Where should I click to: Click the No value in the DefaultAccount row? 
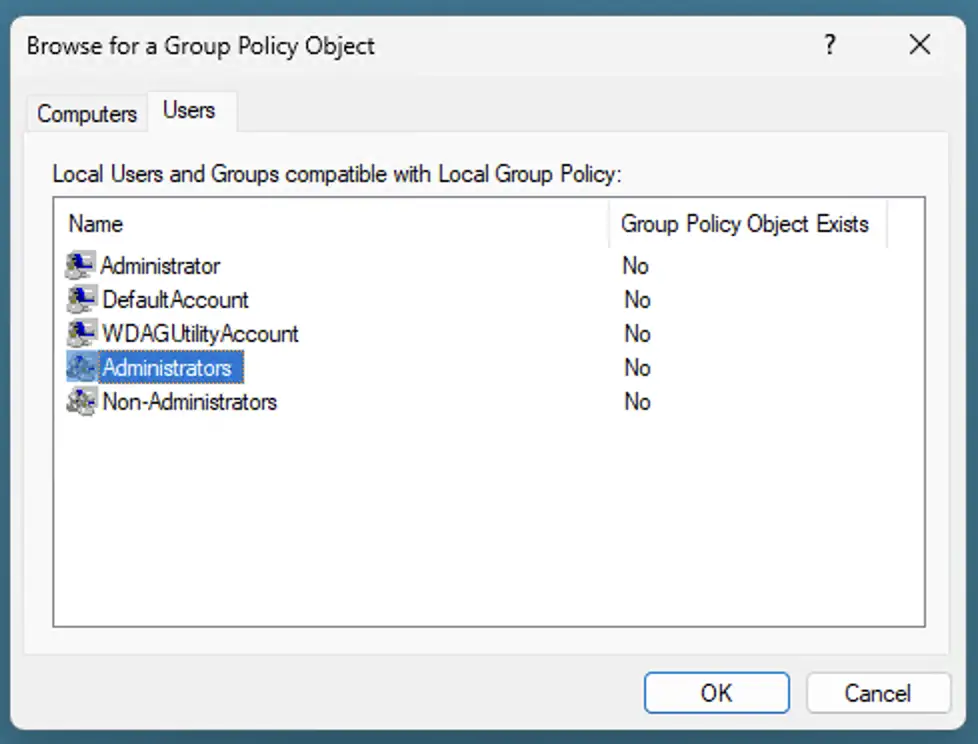click(x=637, y=300)
